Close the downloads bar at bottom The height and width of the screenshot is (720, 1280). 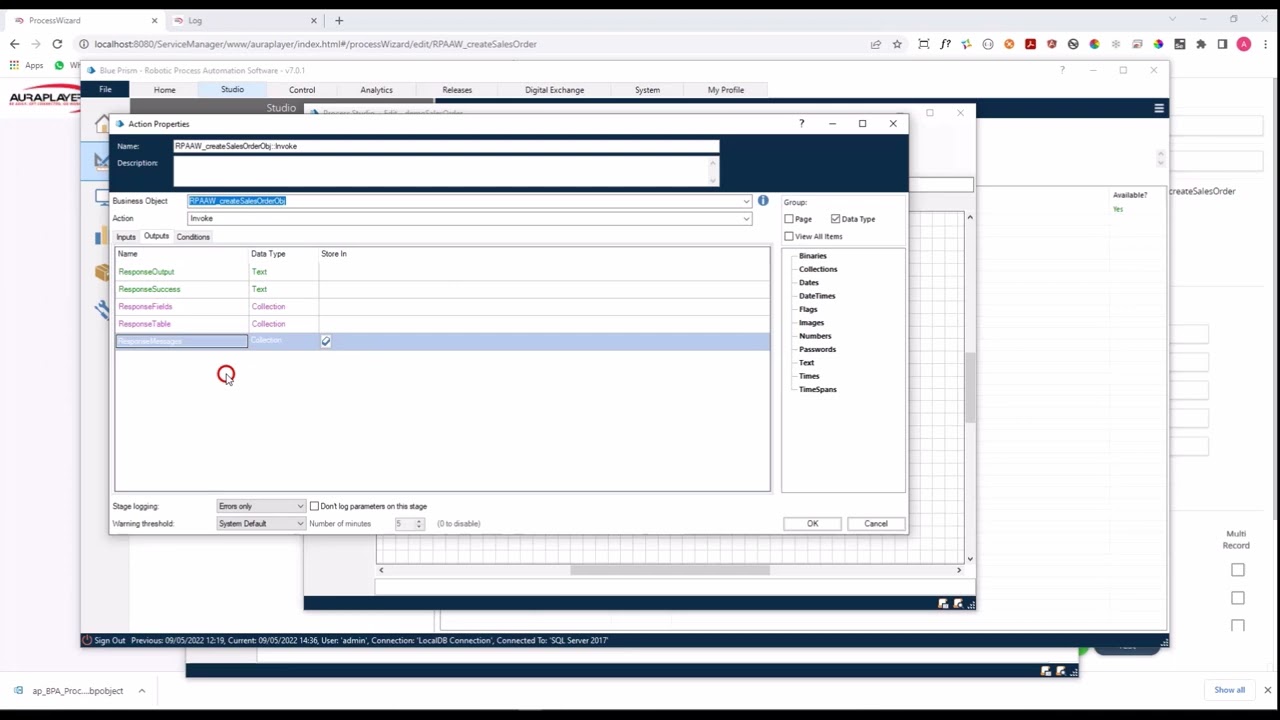(1267, 690)
